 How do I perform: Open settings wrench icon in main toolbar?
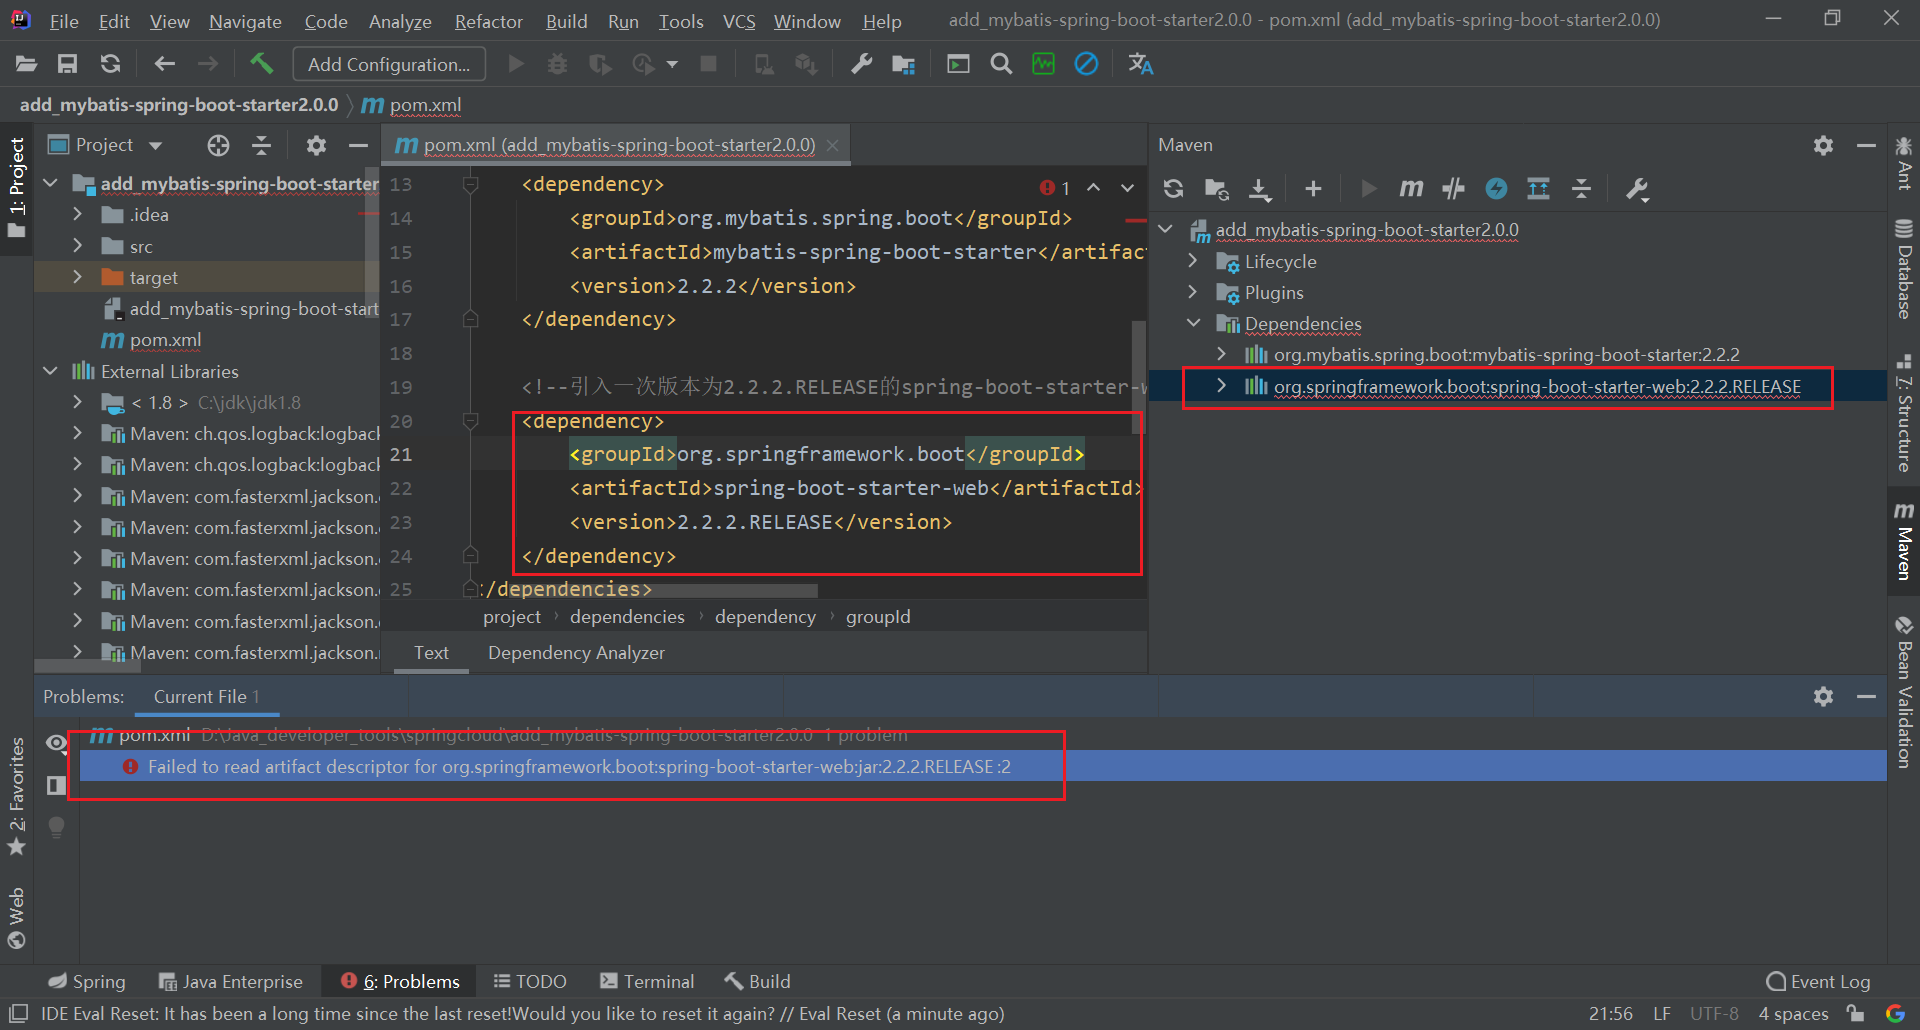(861, 65)
